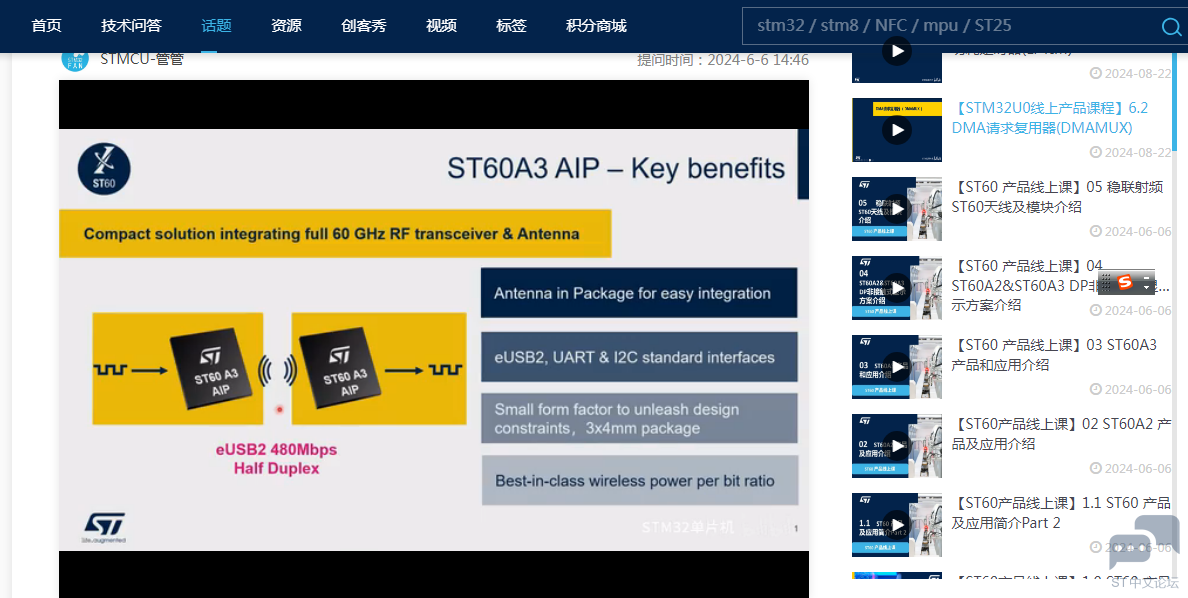Click the STMCU-管管 user avatar
The image size is (1188, 598).
pyautogui.click(x=75, y=59)
